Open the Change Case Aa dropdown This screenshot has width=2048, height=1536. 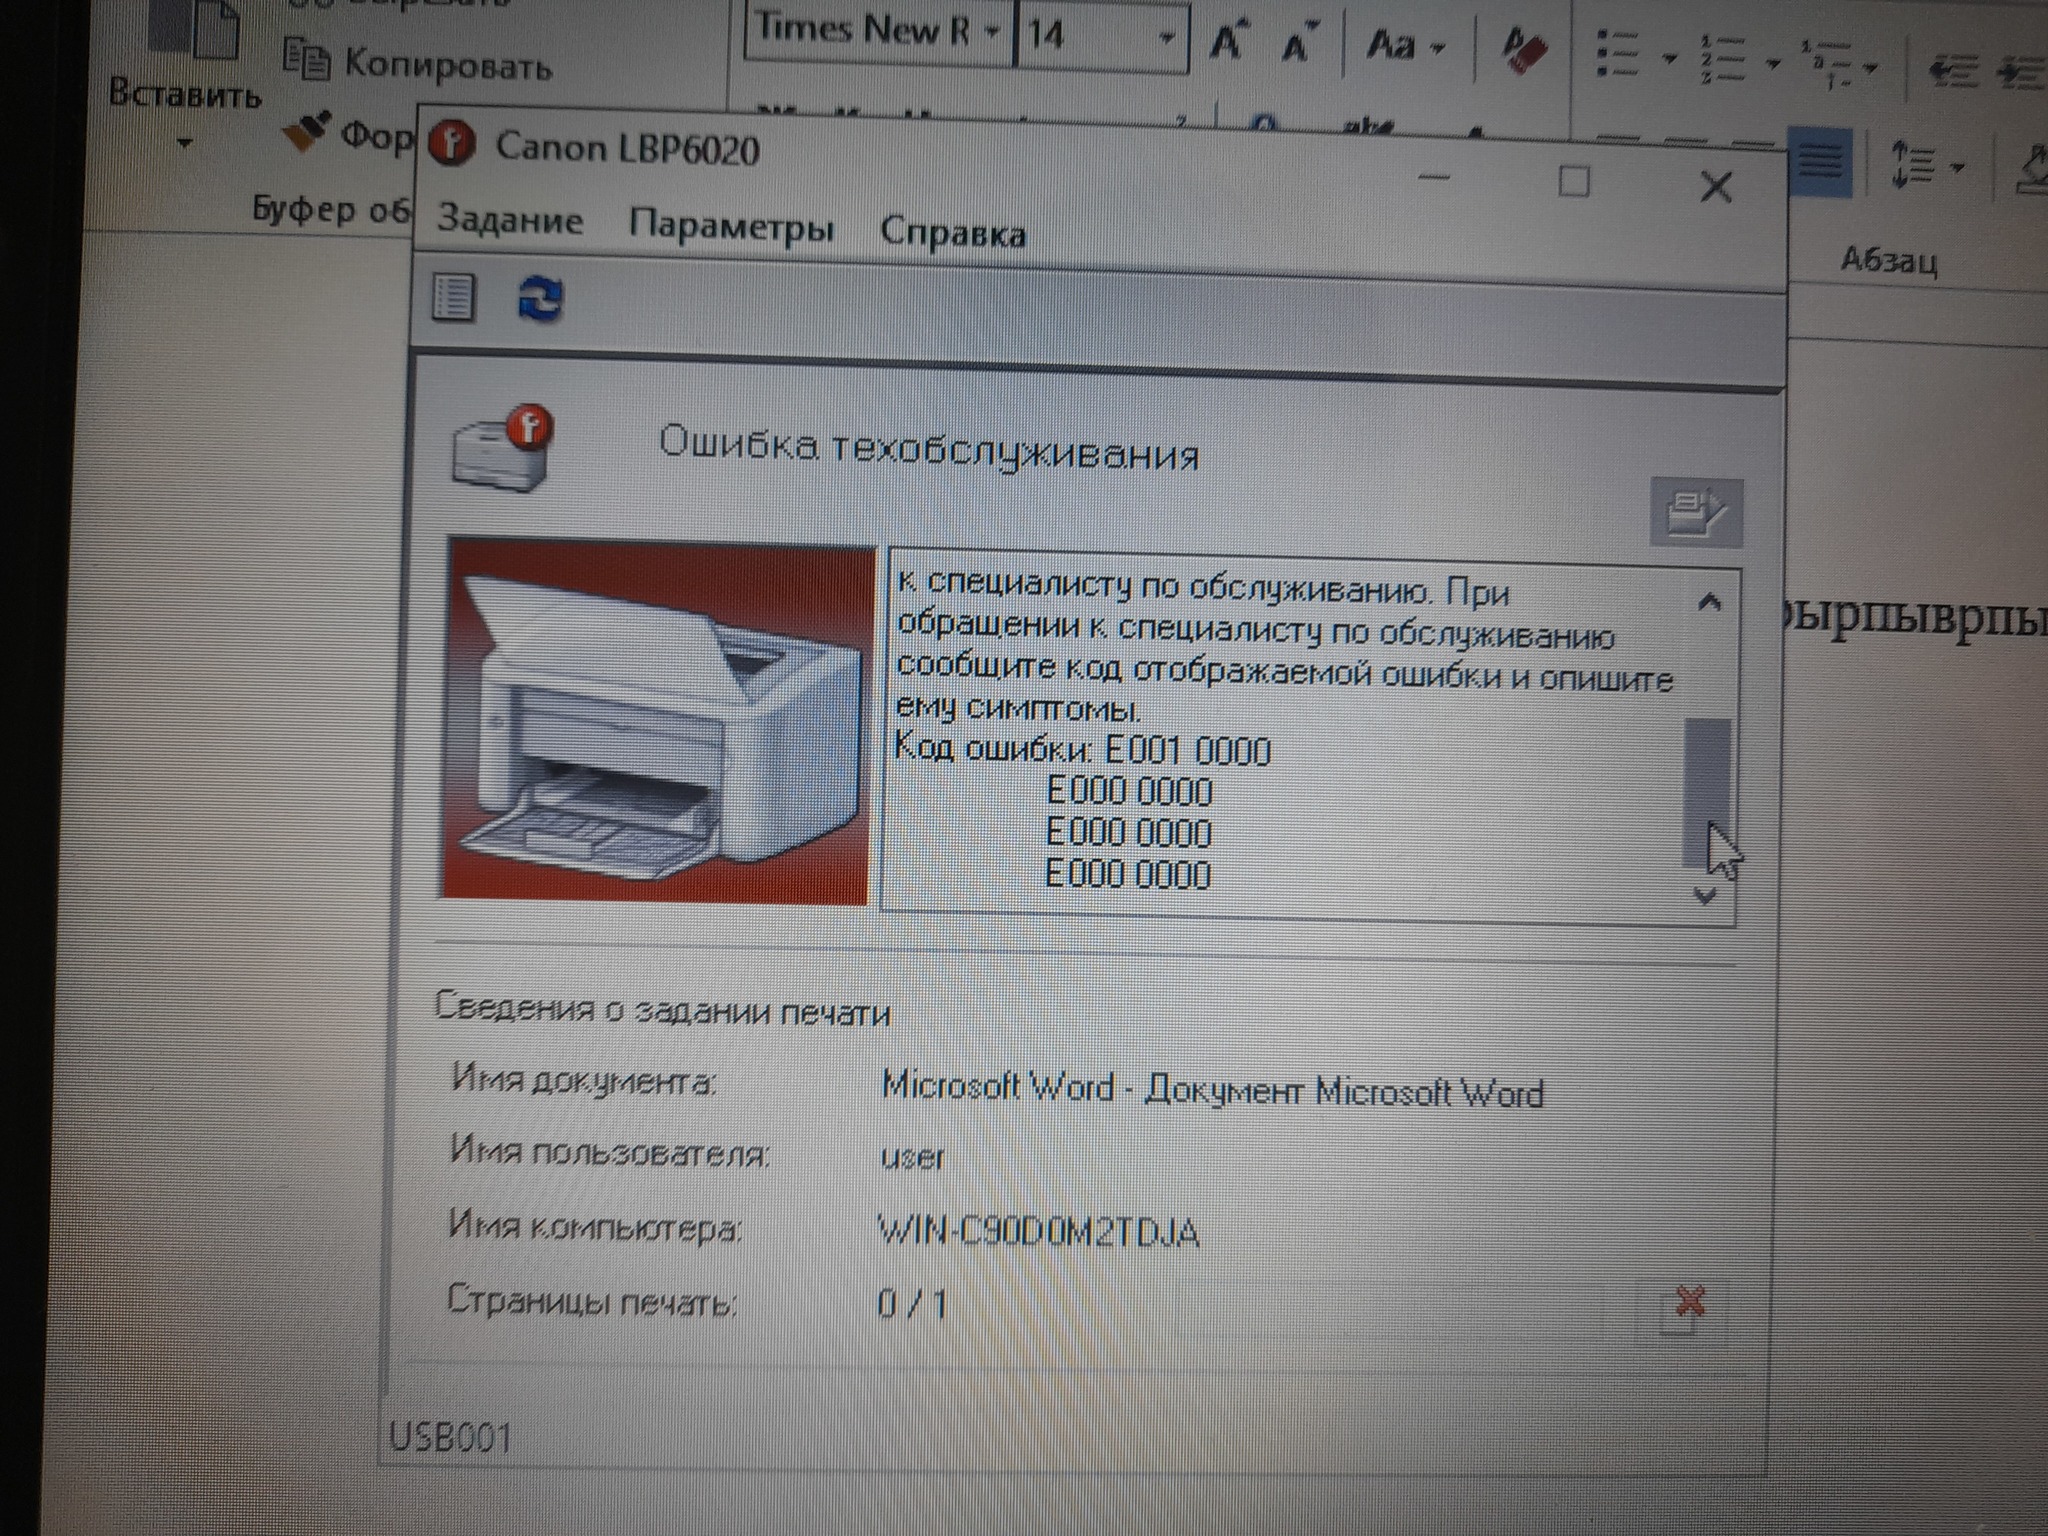pyautogui.click(x=1404, y=45)
